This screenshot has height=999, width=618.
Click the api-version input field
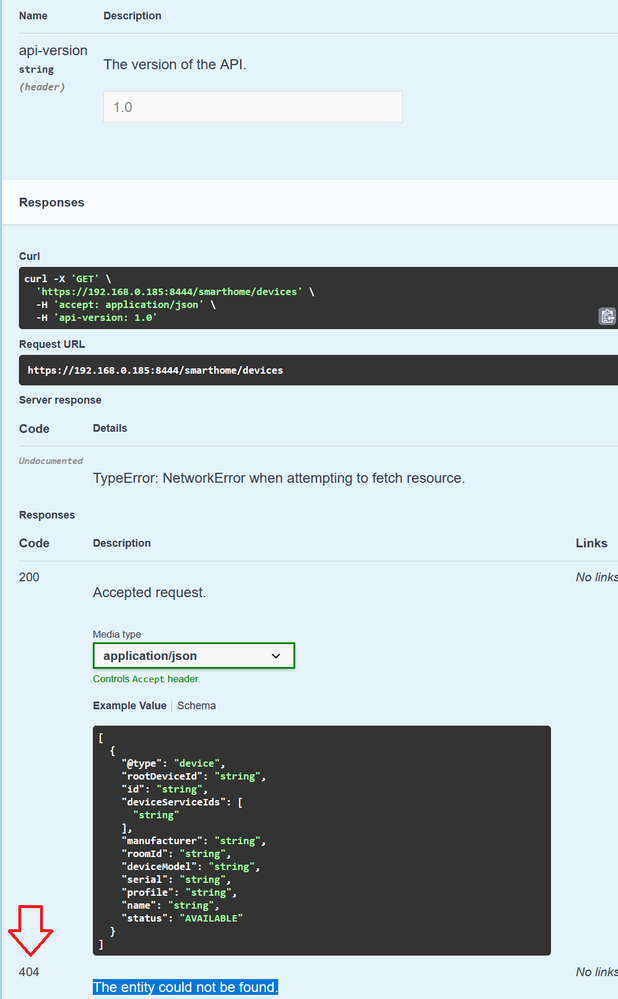click(x=252, y=106)
